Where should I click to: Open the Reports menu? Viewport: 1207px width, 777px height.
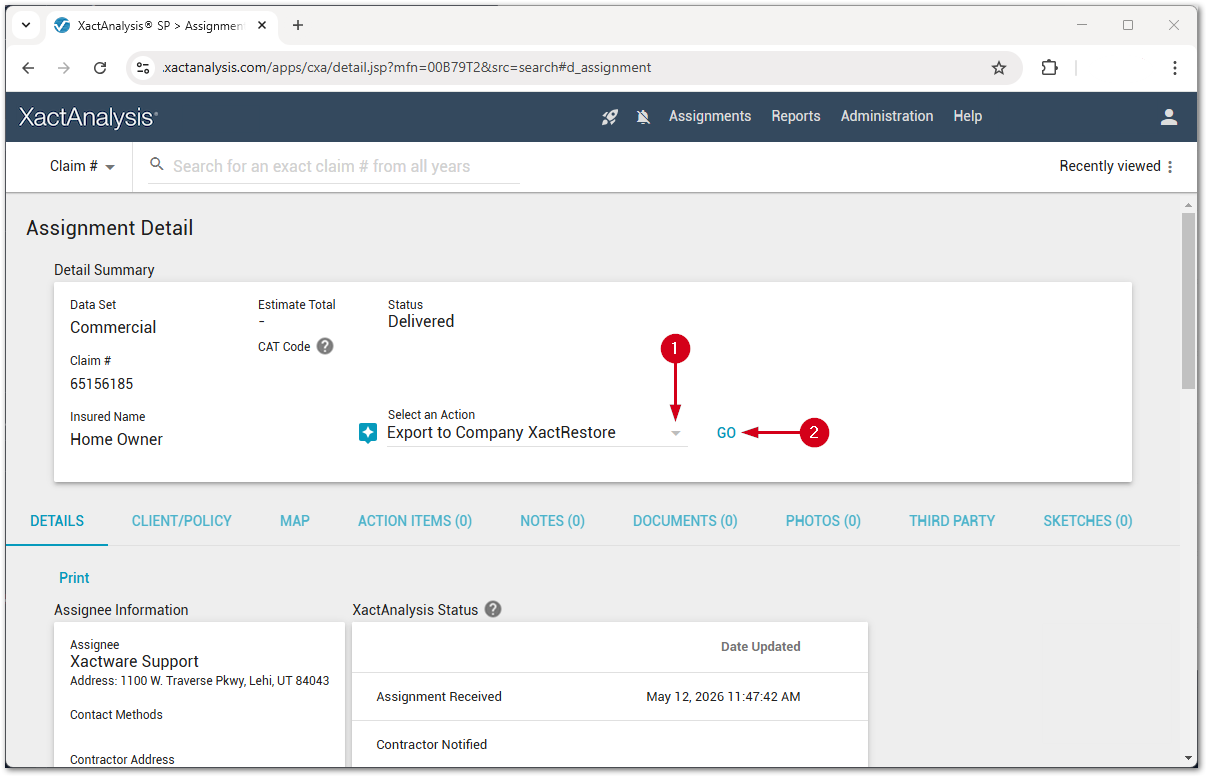(796, 116)
